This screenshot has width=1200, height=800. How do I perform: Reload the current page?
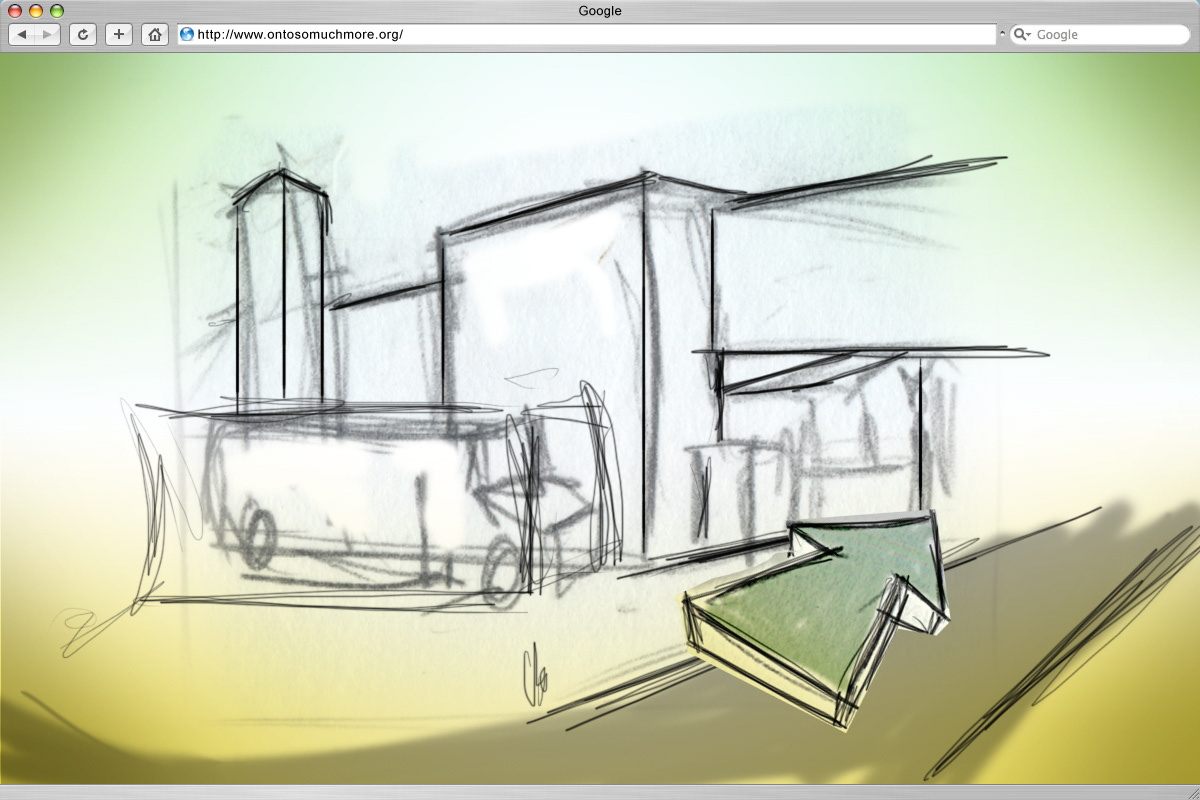tap(83, 35)
